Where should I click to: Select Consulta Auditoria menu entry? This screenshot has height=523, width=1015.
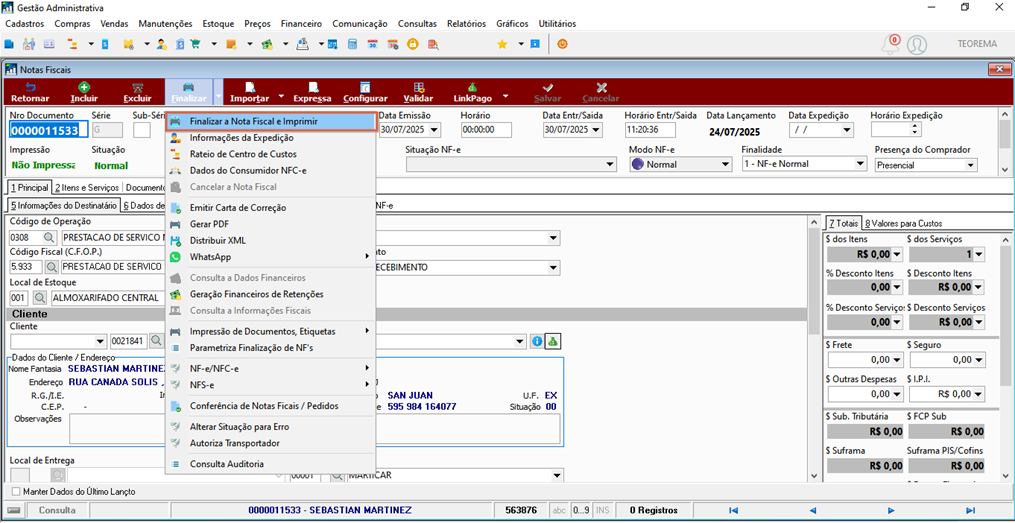pyautogui.click(x=271, y=464)
